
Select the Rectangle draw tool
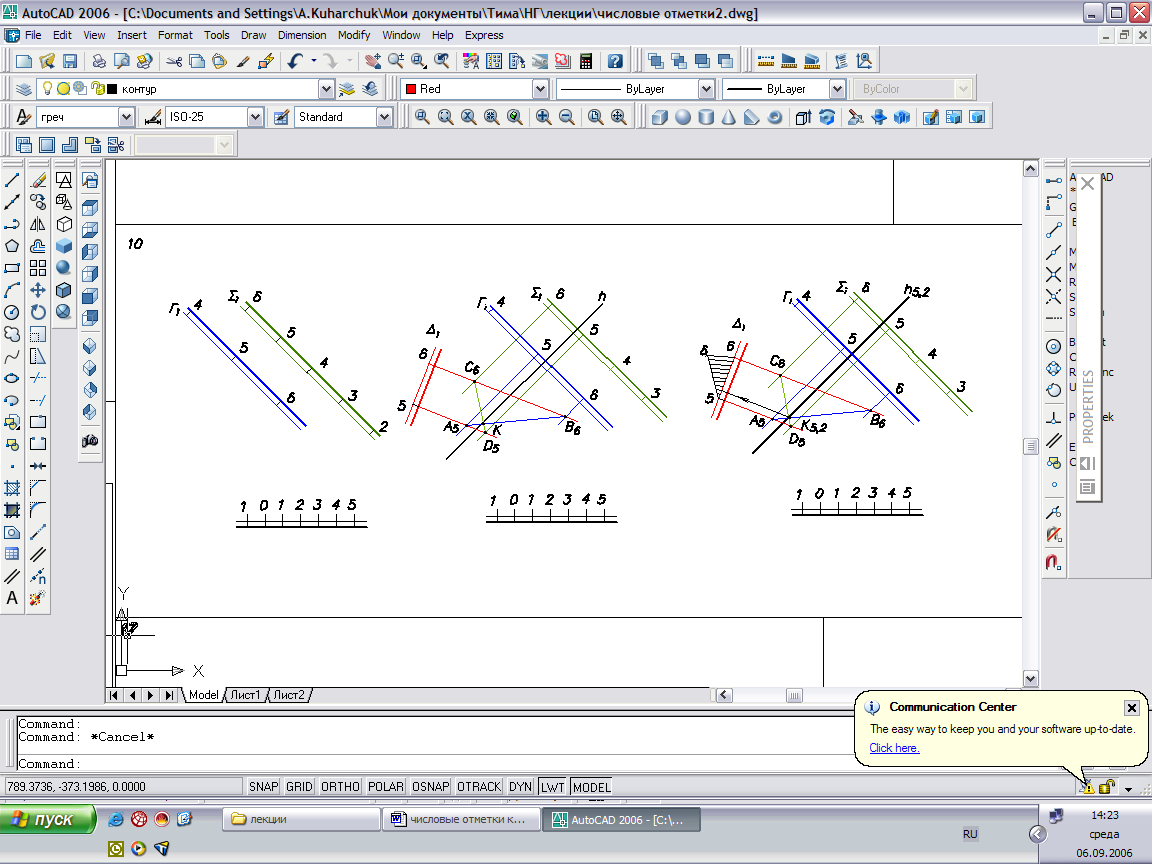point(12,268)
